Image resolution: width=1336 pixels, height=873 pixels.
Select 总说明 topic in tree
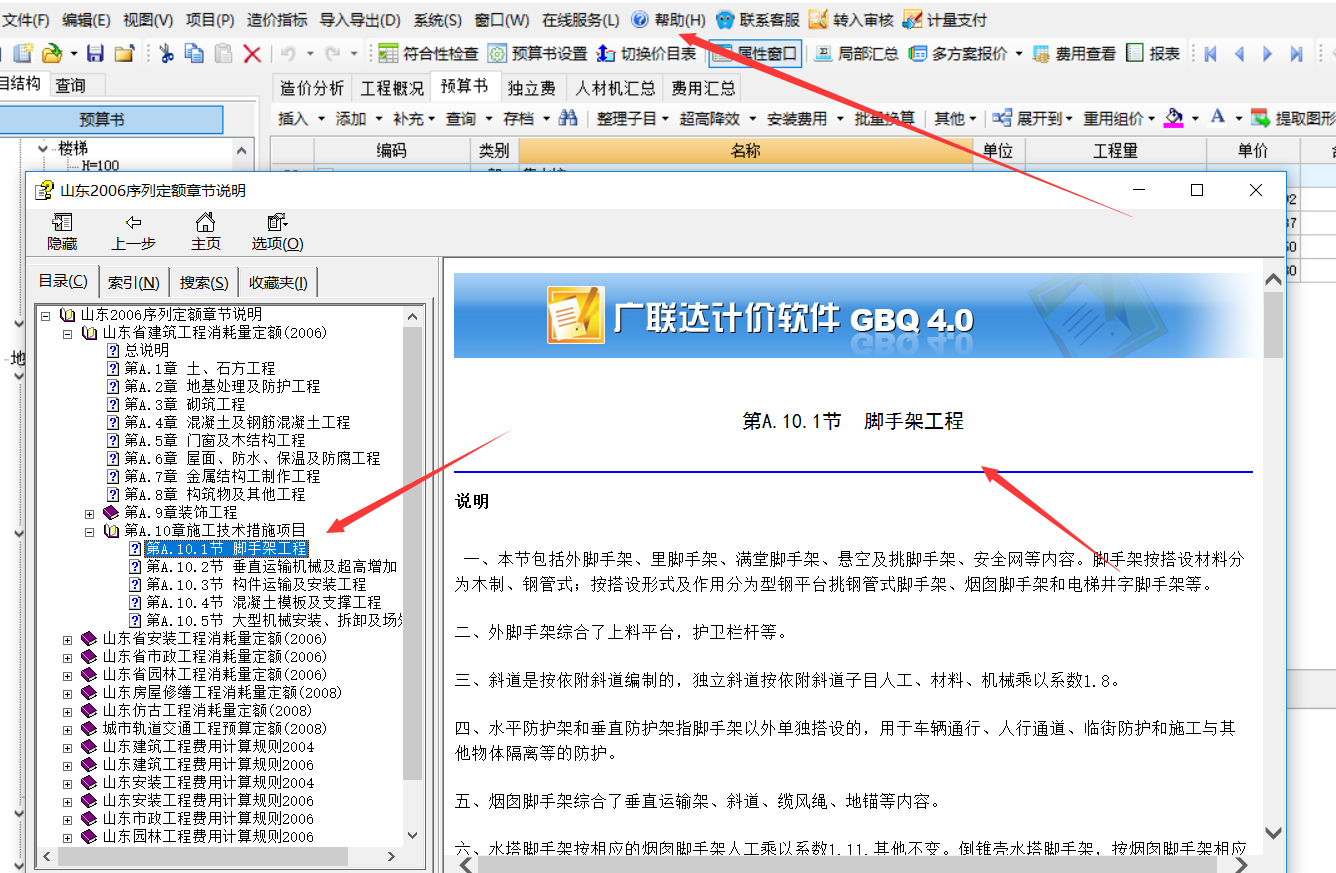point(137,351)
